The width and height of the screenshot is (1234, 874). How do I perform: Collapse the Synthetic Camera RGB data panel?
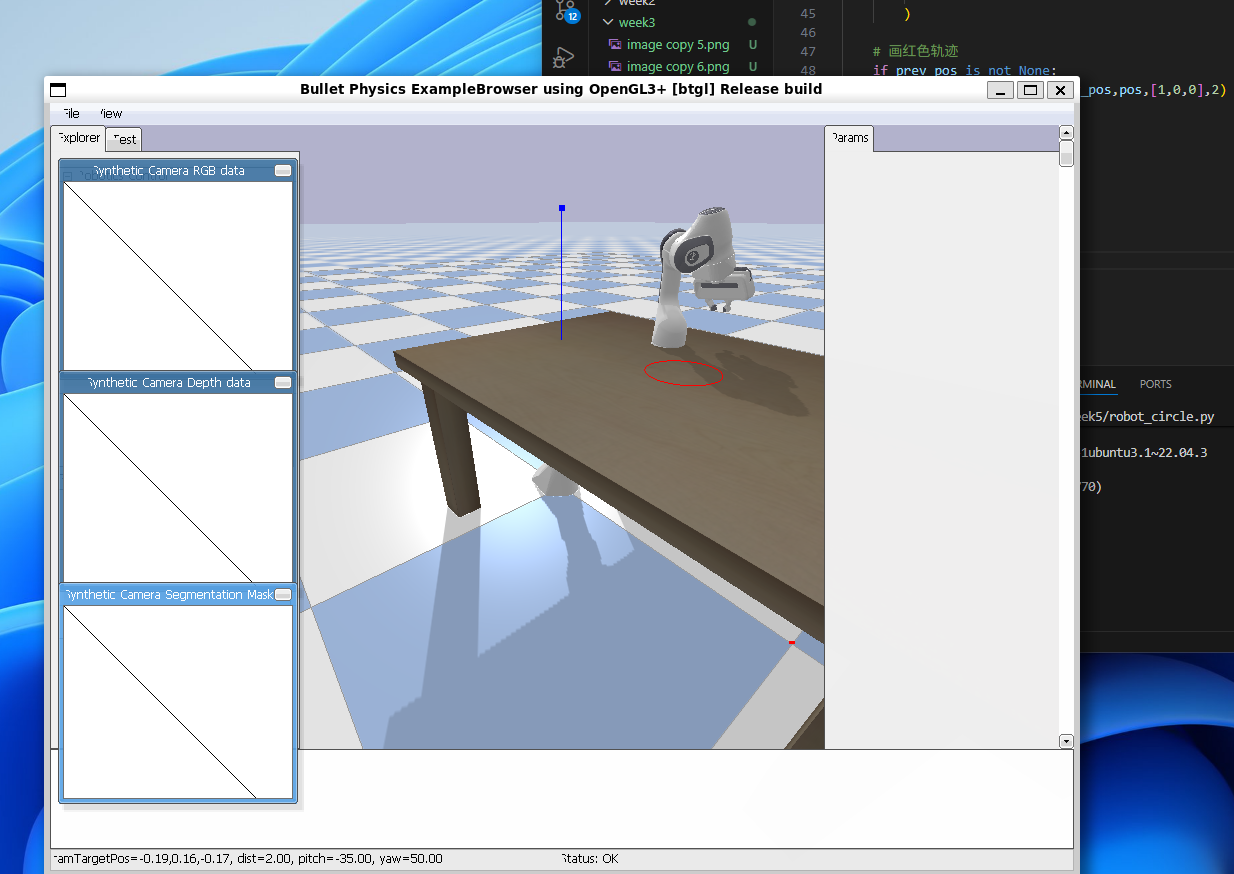pyautogui.click(x=283, y=171)
